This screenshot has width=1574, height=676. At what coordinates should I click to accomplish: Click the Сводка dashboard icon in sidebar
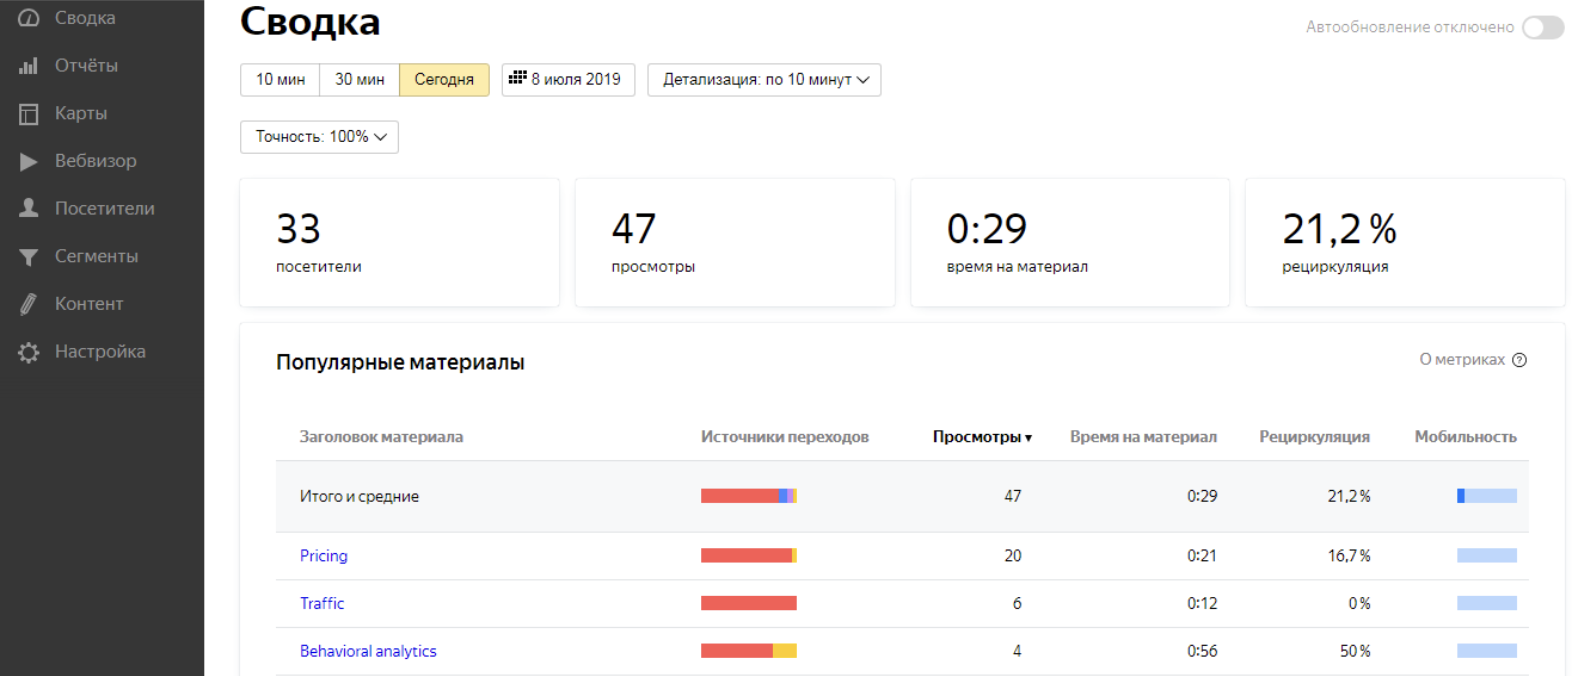point(29,18)
